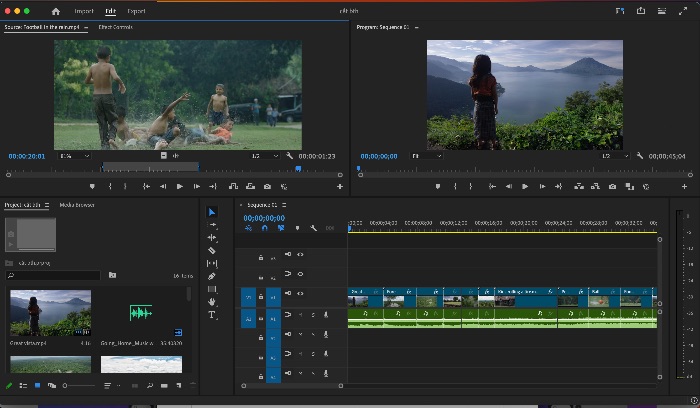Open the Project panel menu
This screenshot has height=408, width=700.
[x=47, y=205]
